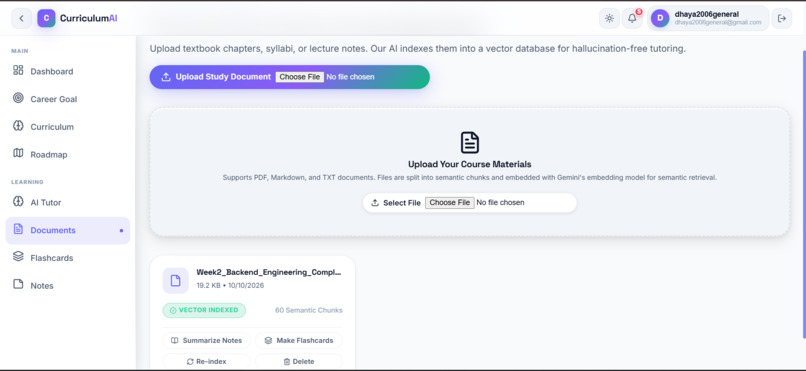
Task: Click the purple D user avatar
Action: click(660, 18)
